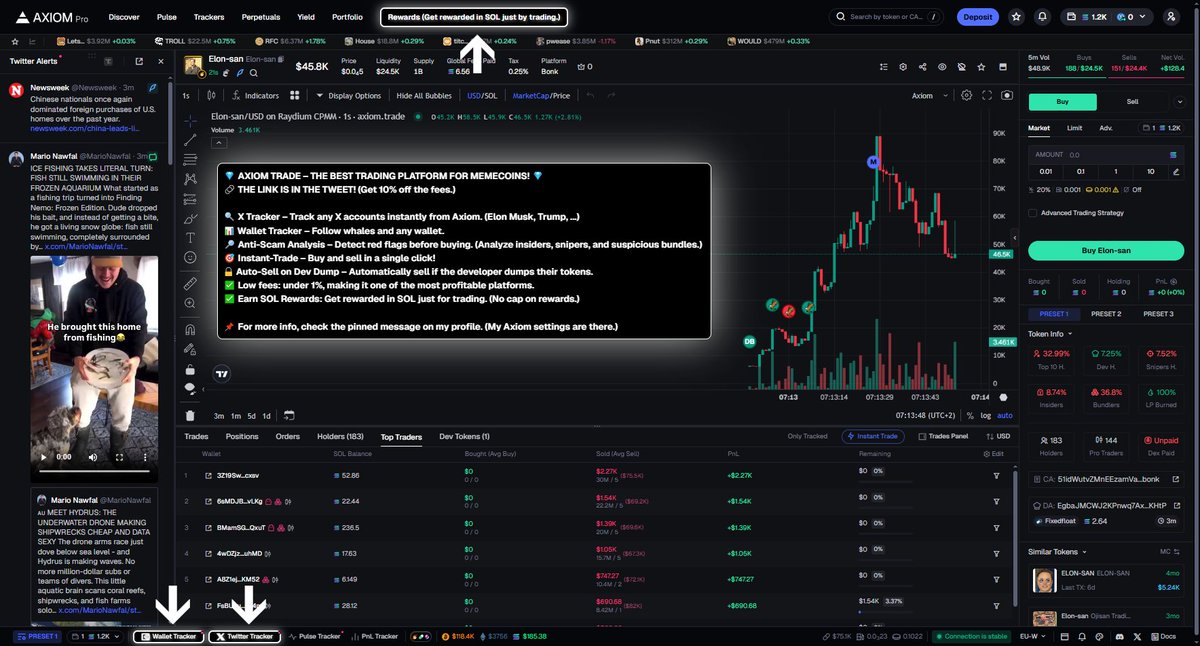Search Elon-san on X magnifier icon

point(254,73)
